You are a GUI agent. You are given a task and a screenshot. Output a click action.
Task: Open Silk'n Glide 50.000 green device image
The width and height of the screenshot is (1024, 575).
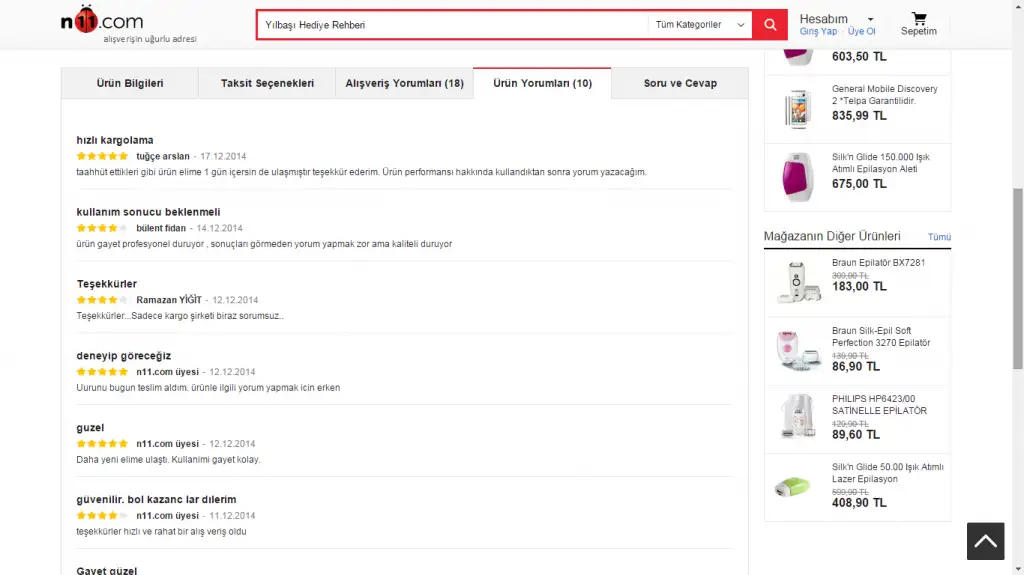797,487
